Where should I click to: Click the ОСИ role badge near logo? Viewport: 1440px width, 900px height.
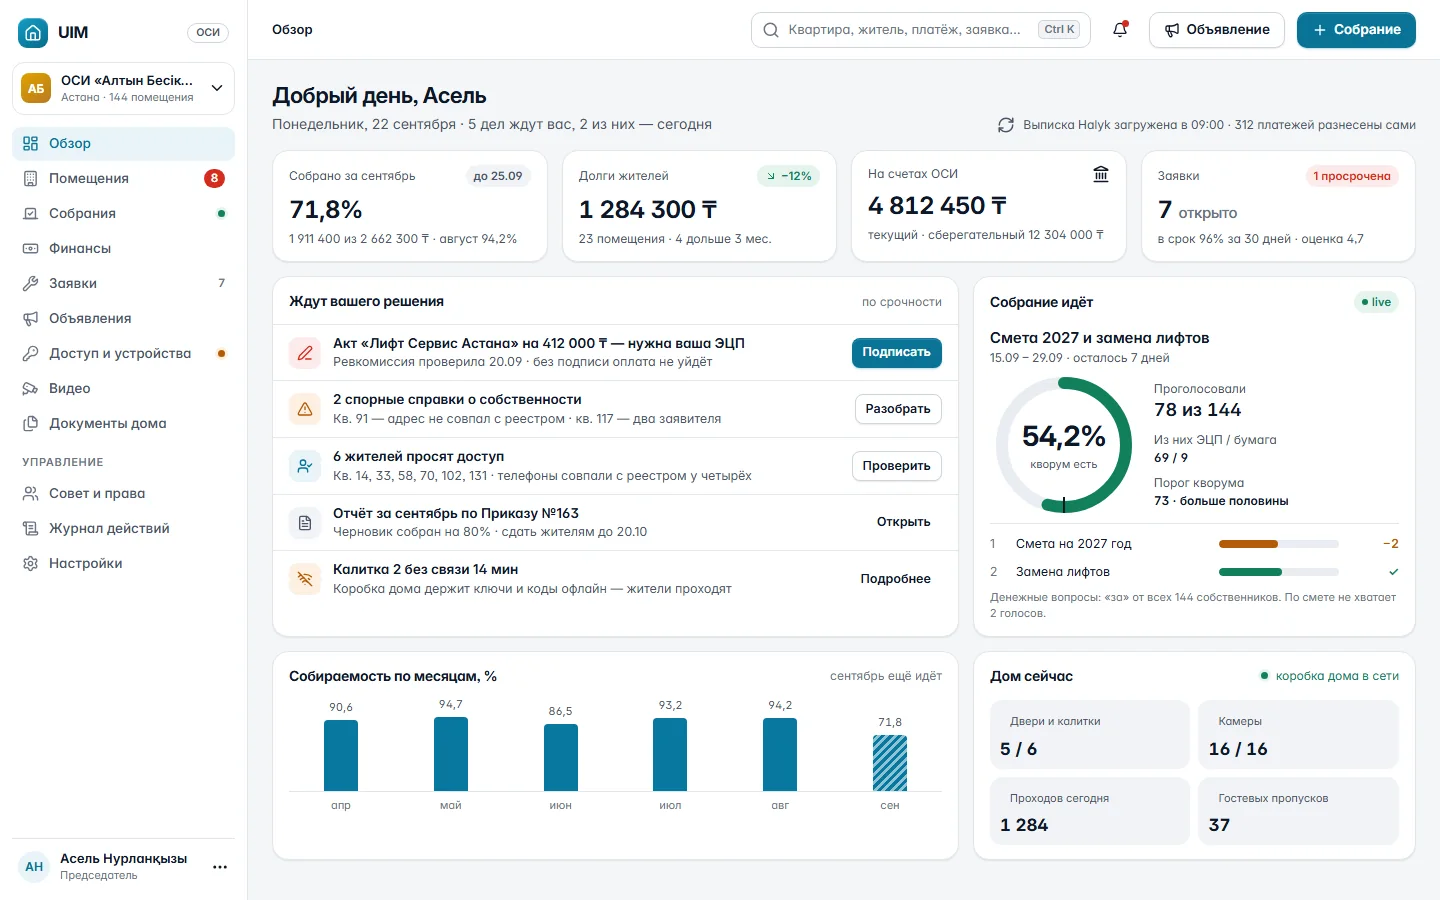[208, 32]
